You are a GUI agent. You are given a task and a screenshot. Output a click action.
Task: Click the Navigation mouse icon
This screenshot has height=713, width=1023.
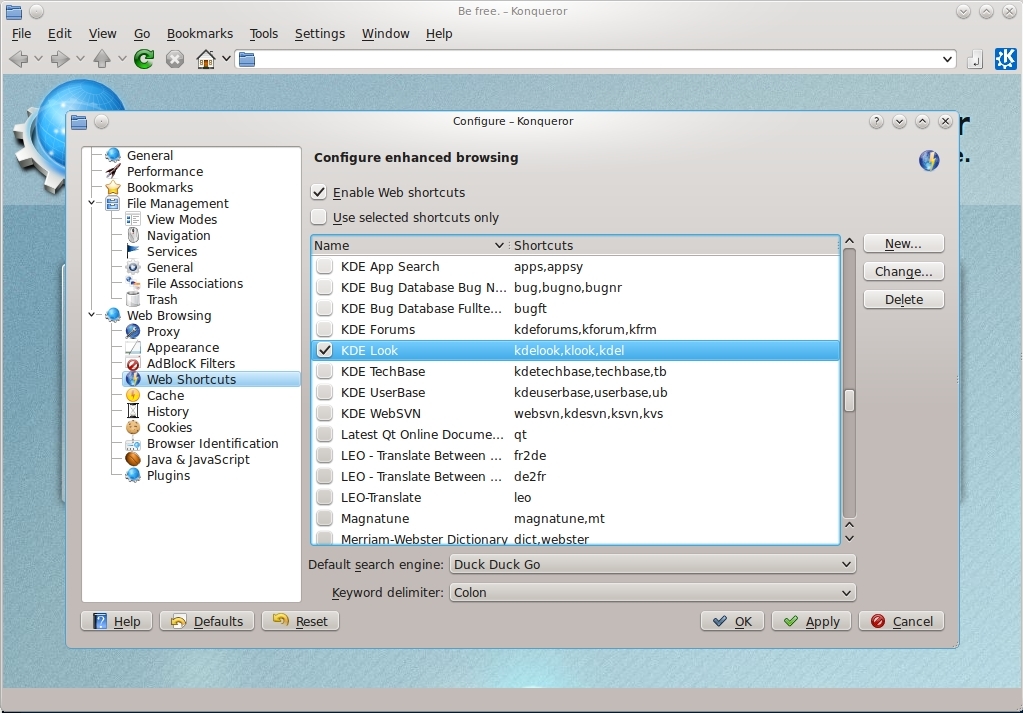133,235
